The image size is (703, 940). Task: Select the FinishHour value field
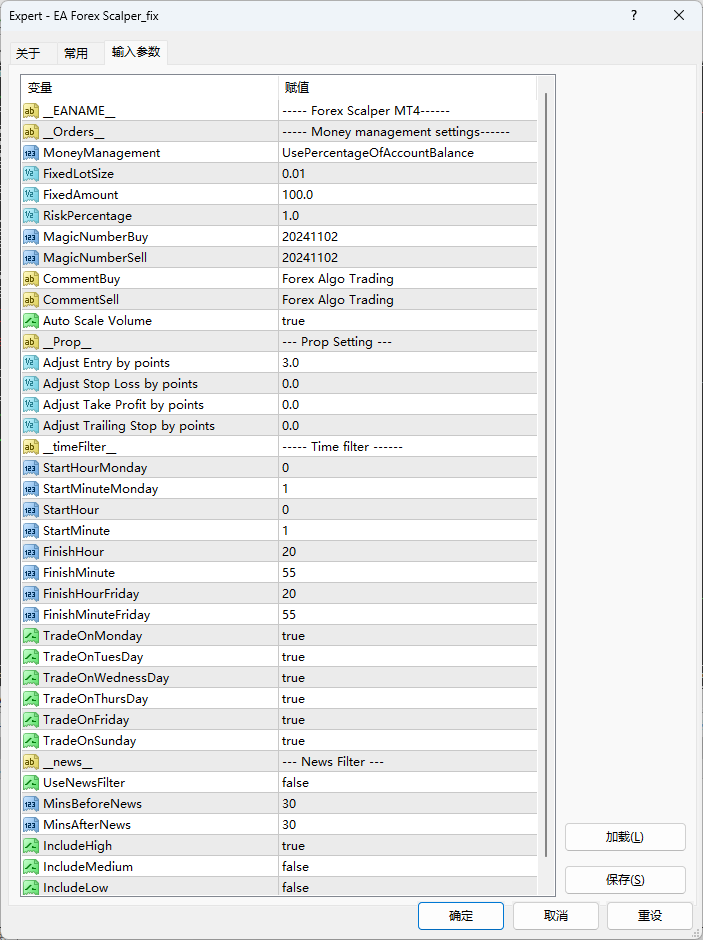[408, 552]
